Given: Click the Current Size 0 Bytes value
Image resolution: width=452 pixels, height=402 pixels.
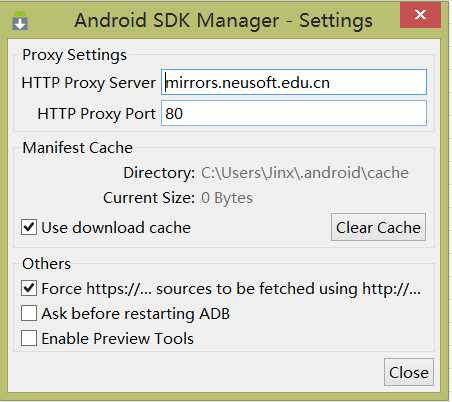Looking at the screenshot, I should click(x=227, y=198).
